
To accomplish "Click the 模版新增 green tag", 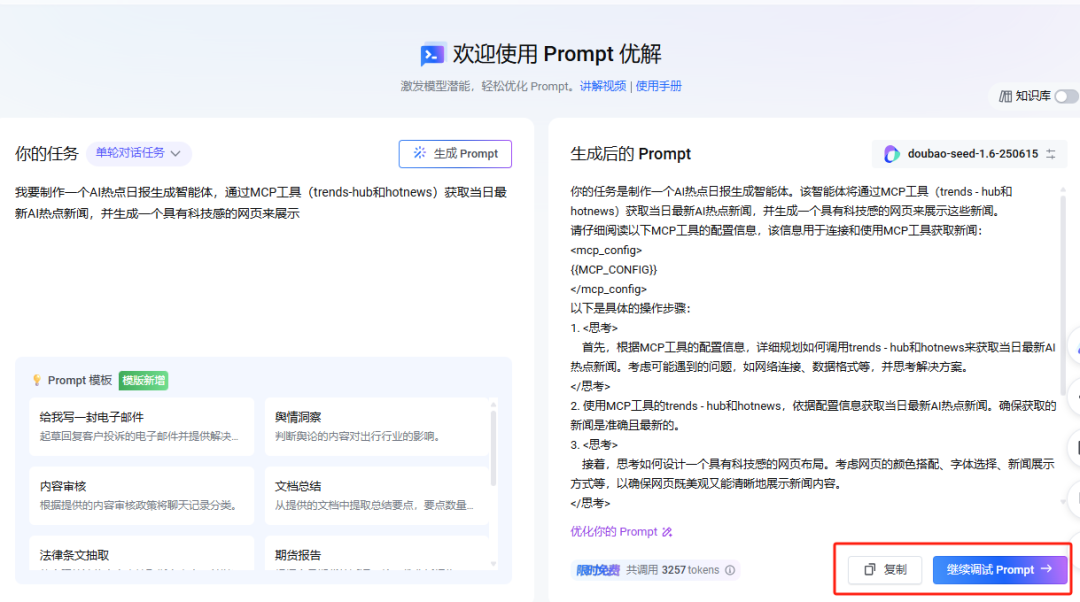I will 143,380.
